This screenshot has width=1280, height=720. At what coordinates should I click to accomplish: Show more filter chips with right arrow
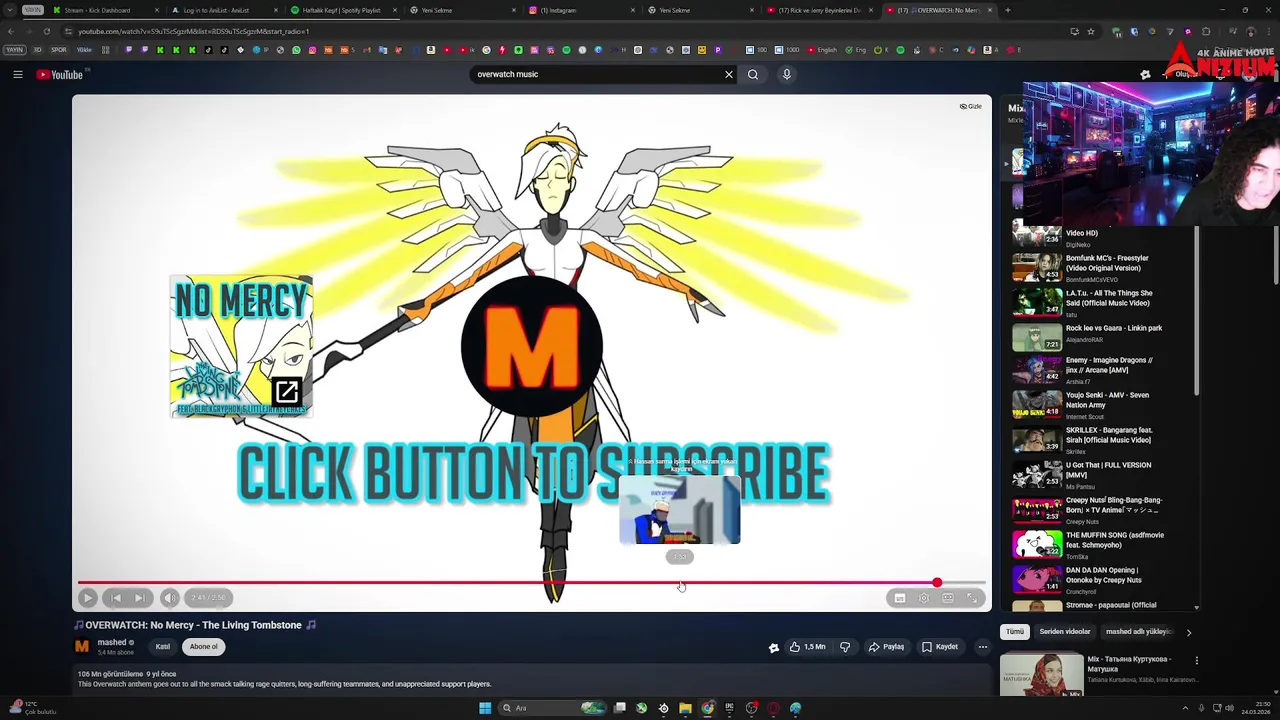[1188, 632]
